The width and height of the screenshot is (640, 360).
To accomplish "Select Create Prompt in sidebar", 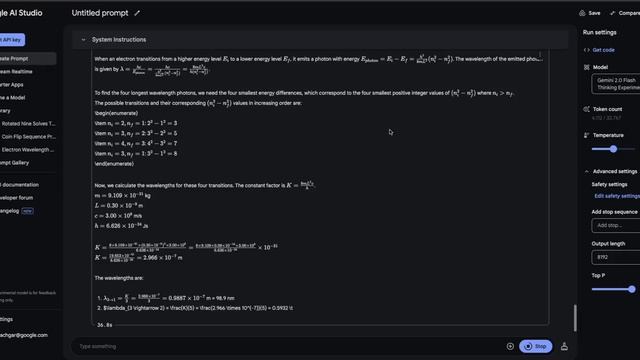I will 28,58.
